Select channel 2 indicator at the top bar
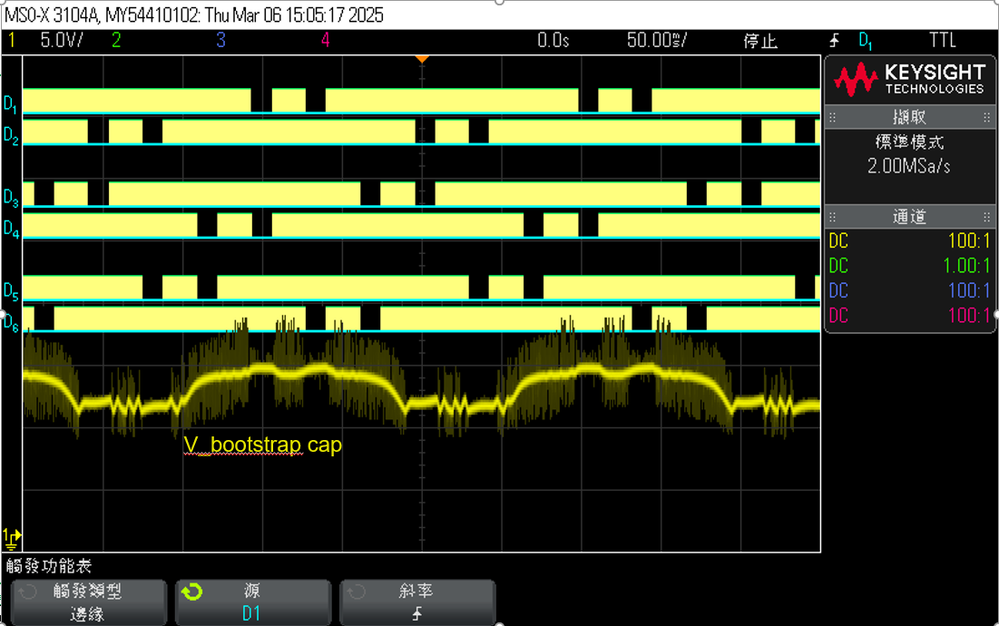Screen dimensions: 999x626 tap(116, 40)
